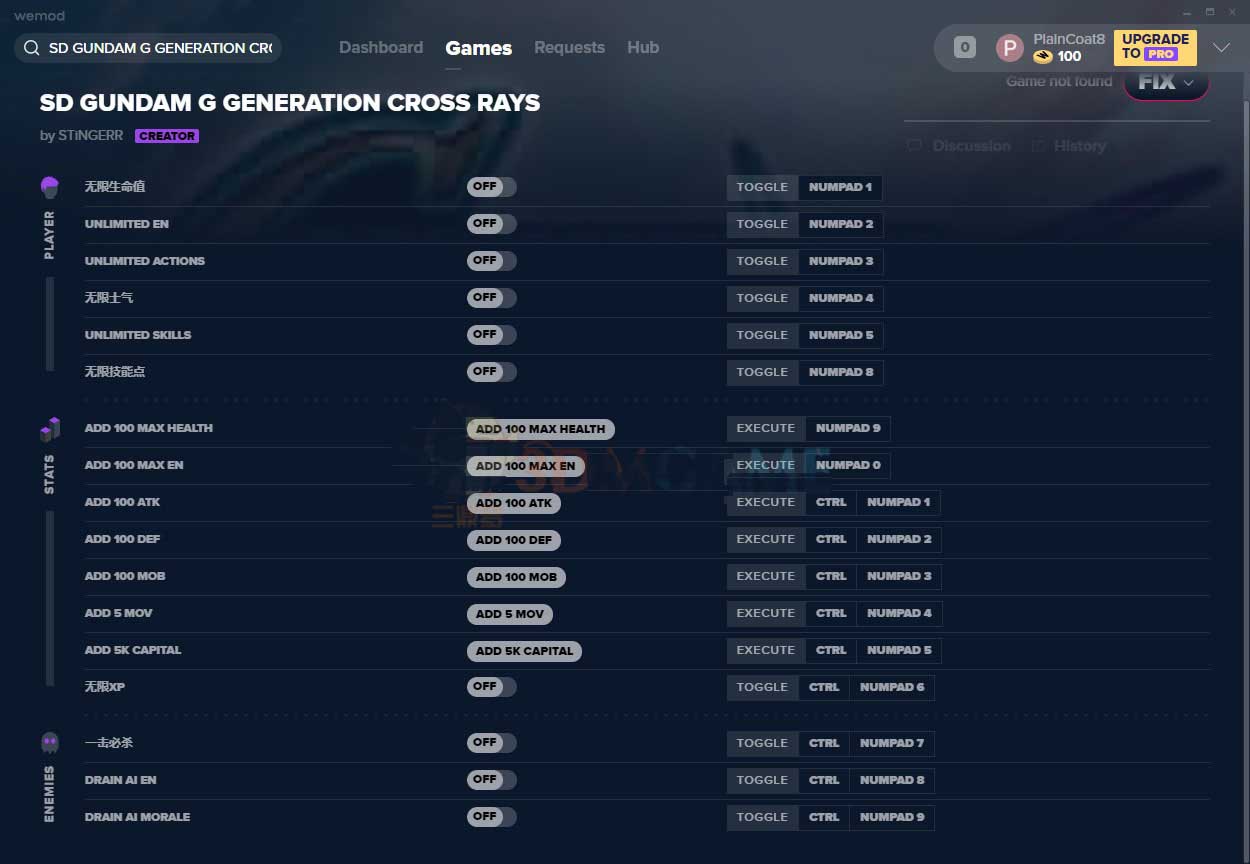Click the Add 5 MOV button

coord(510,614)
